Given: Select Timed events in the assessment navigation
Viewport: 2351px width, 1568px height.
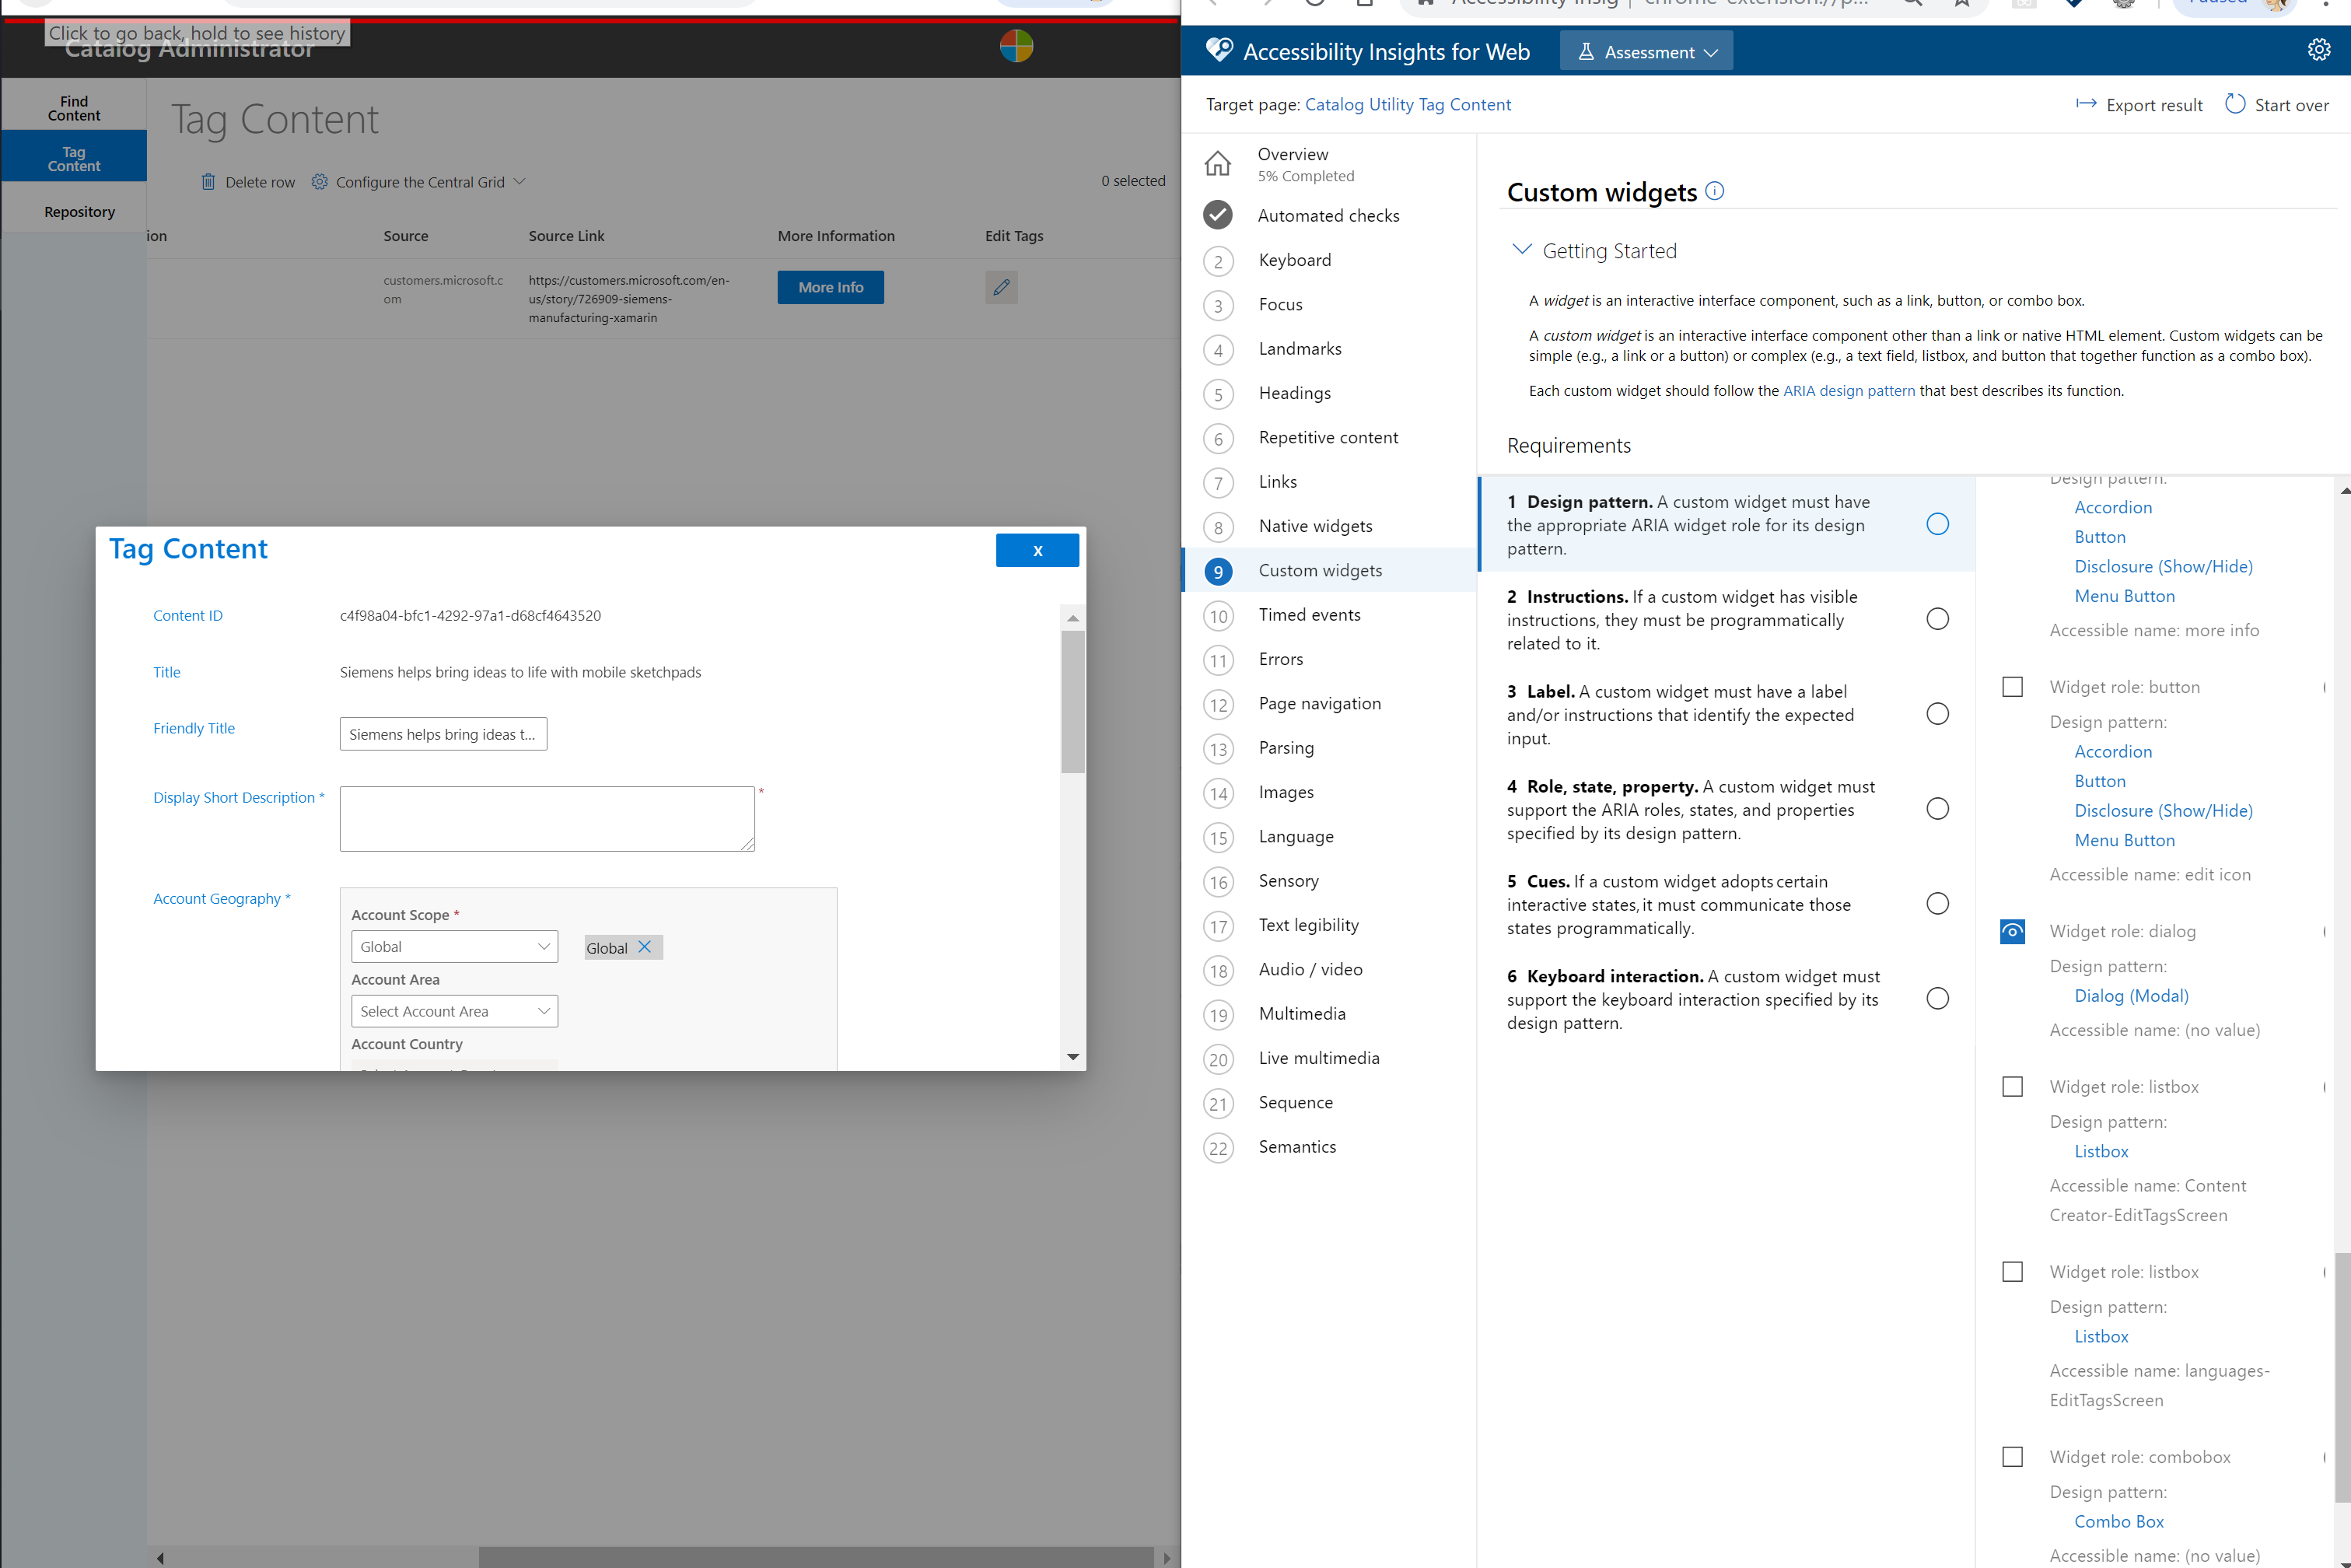Looking at the screenshot, I should (1310, 614).
